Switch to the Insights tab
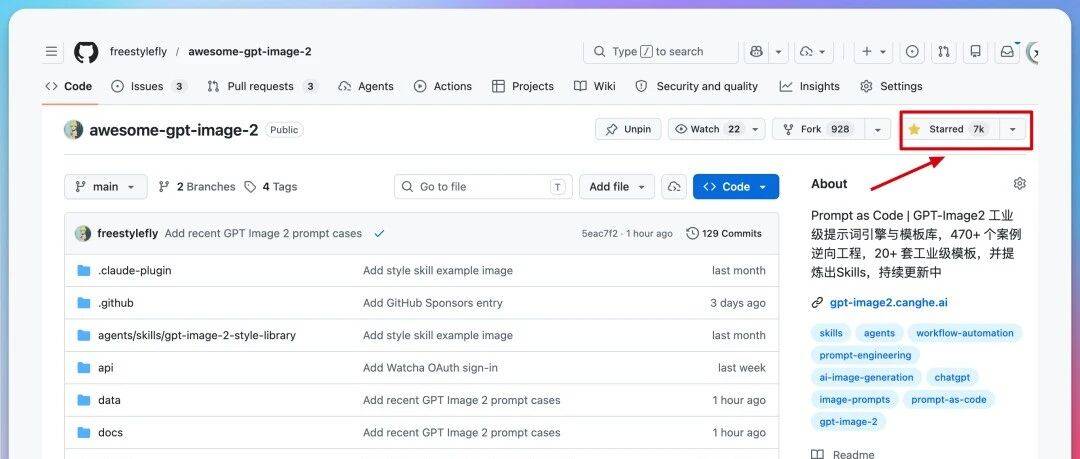 pyautogui.click(x=809, y=86)
